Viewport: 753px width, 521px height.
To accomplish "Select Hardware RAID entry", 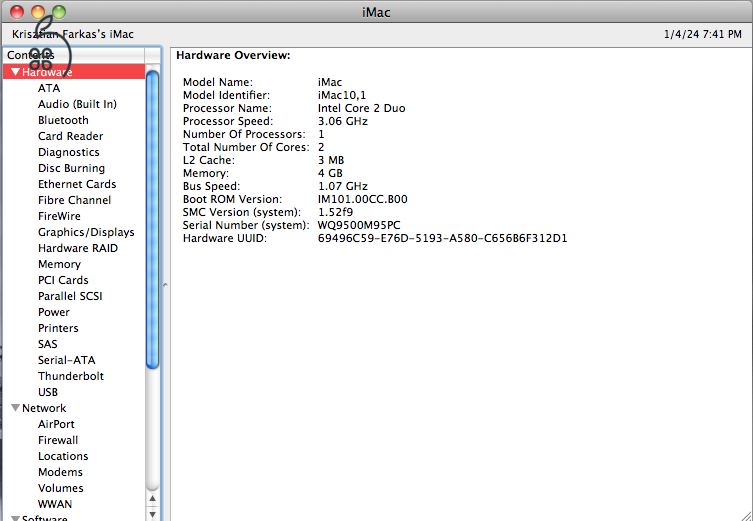I will point(78,248).
